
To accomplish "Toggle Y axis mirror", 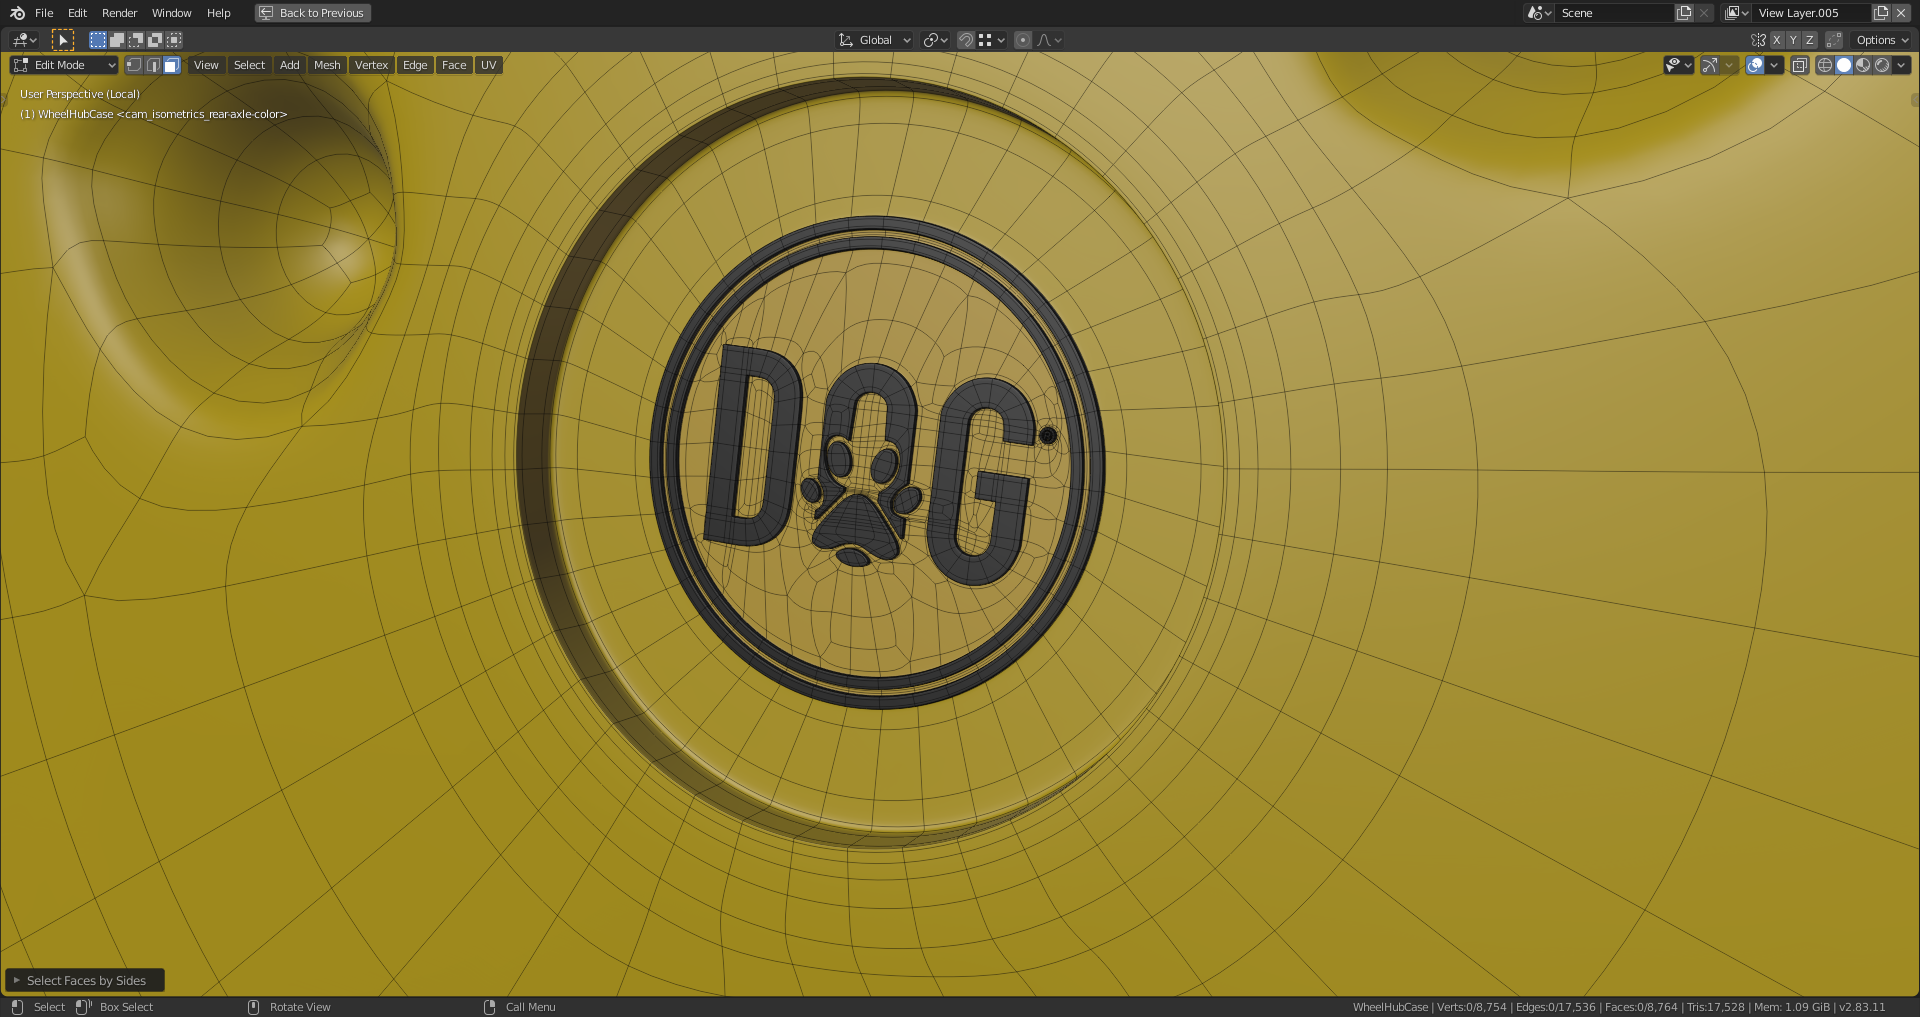I will pyautogui.click(x=1793, y=40).
